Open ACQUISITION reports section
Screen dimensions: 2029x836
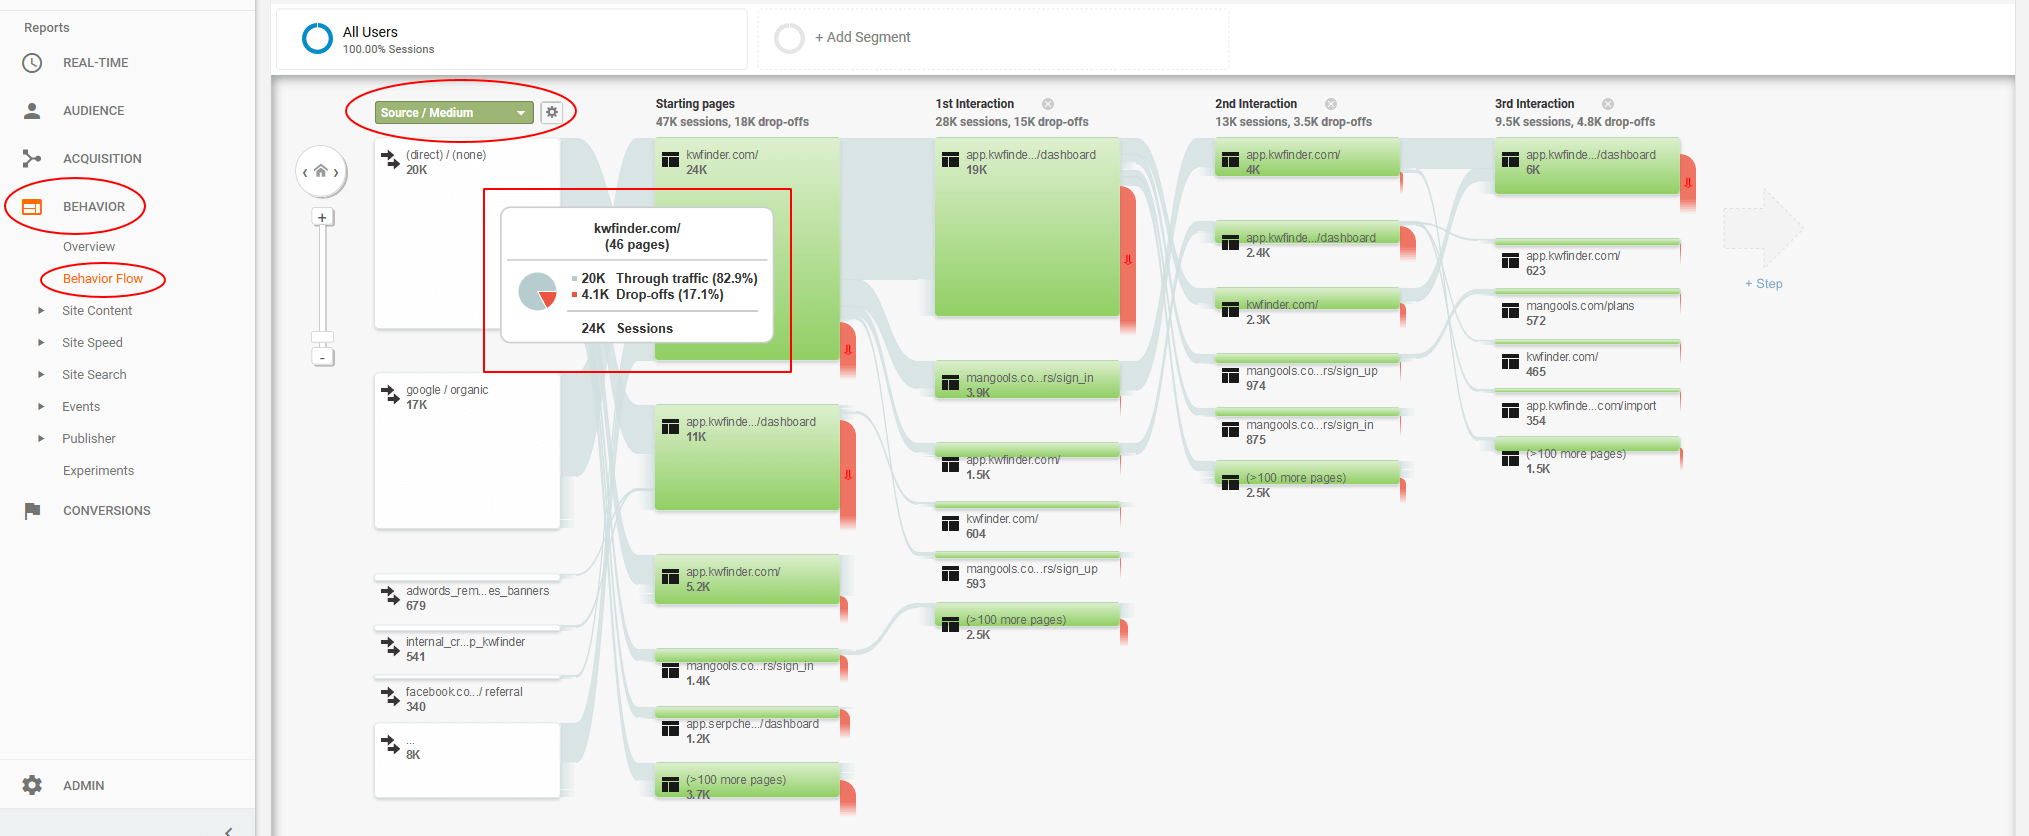click(102, 159)
